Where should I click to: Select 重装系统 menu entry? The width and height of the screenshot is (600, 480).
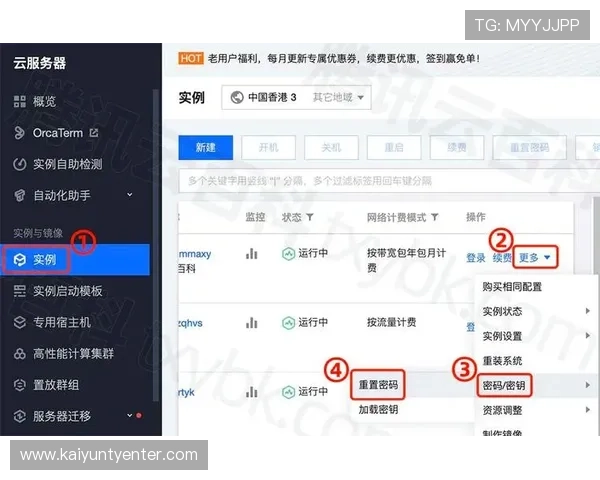[502, 361]
